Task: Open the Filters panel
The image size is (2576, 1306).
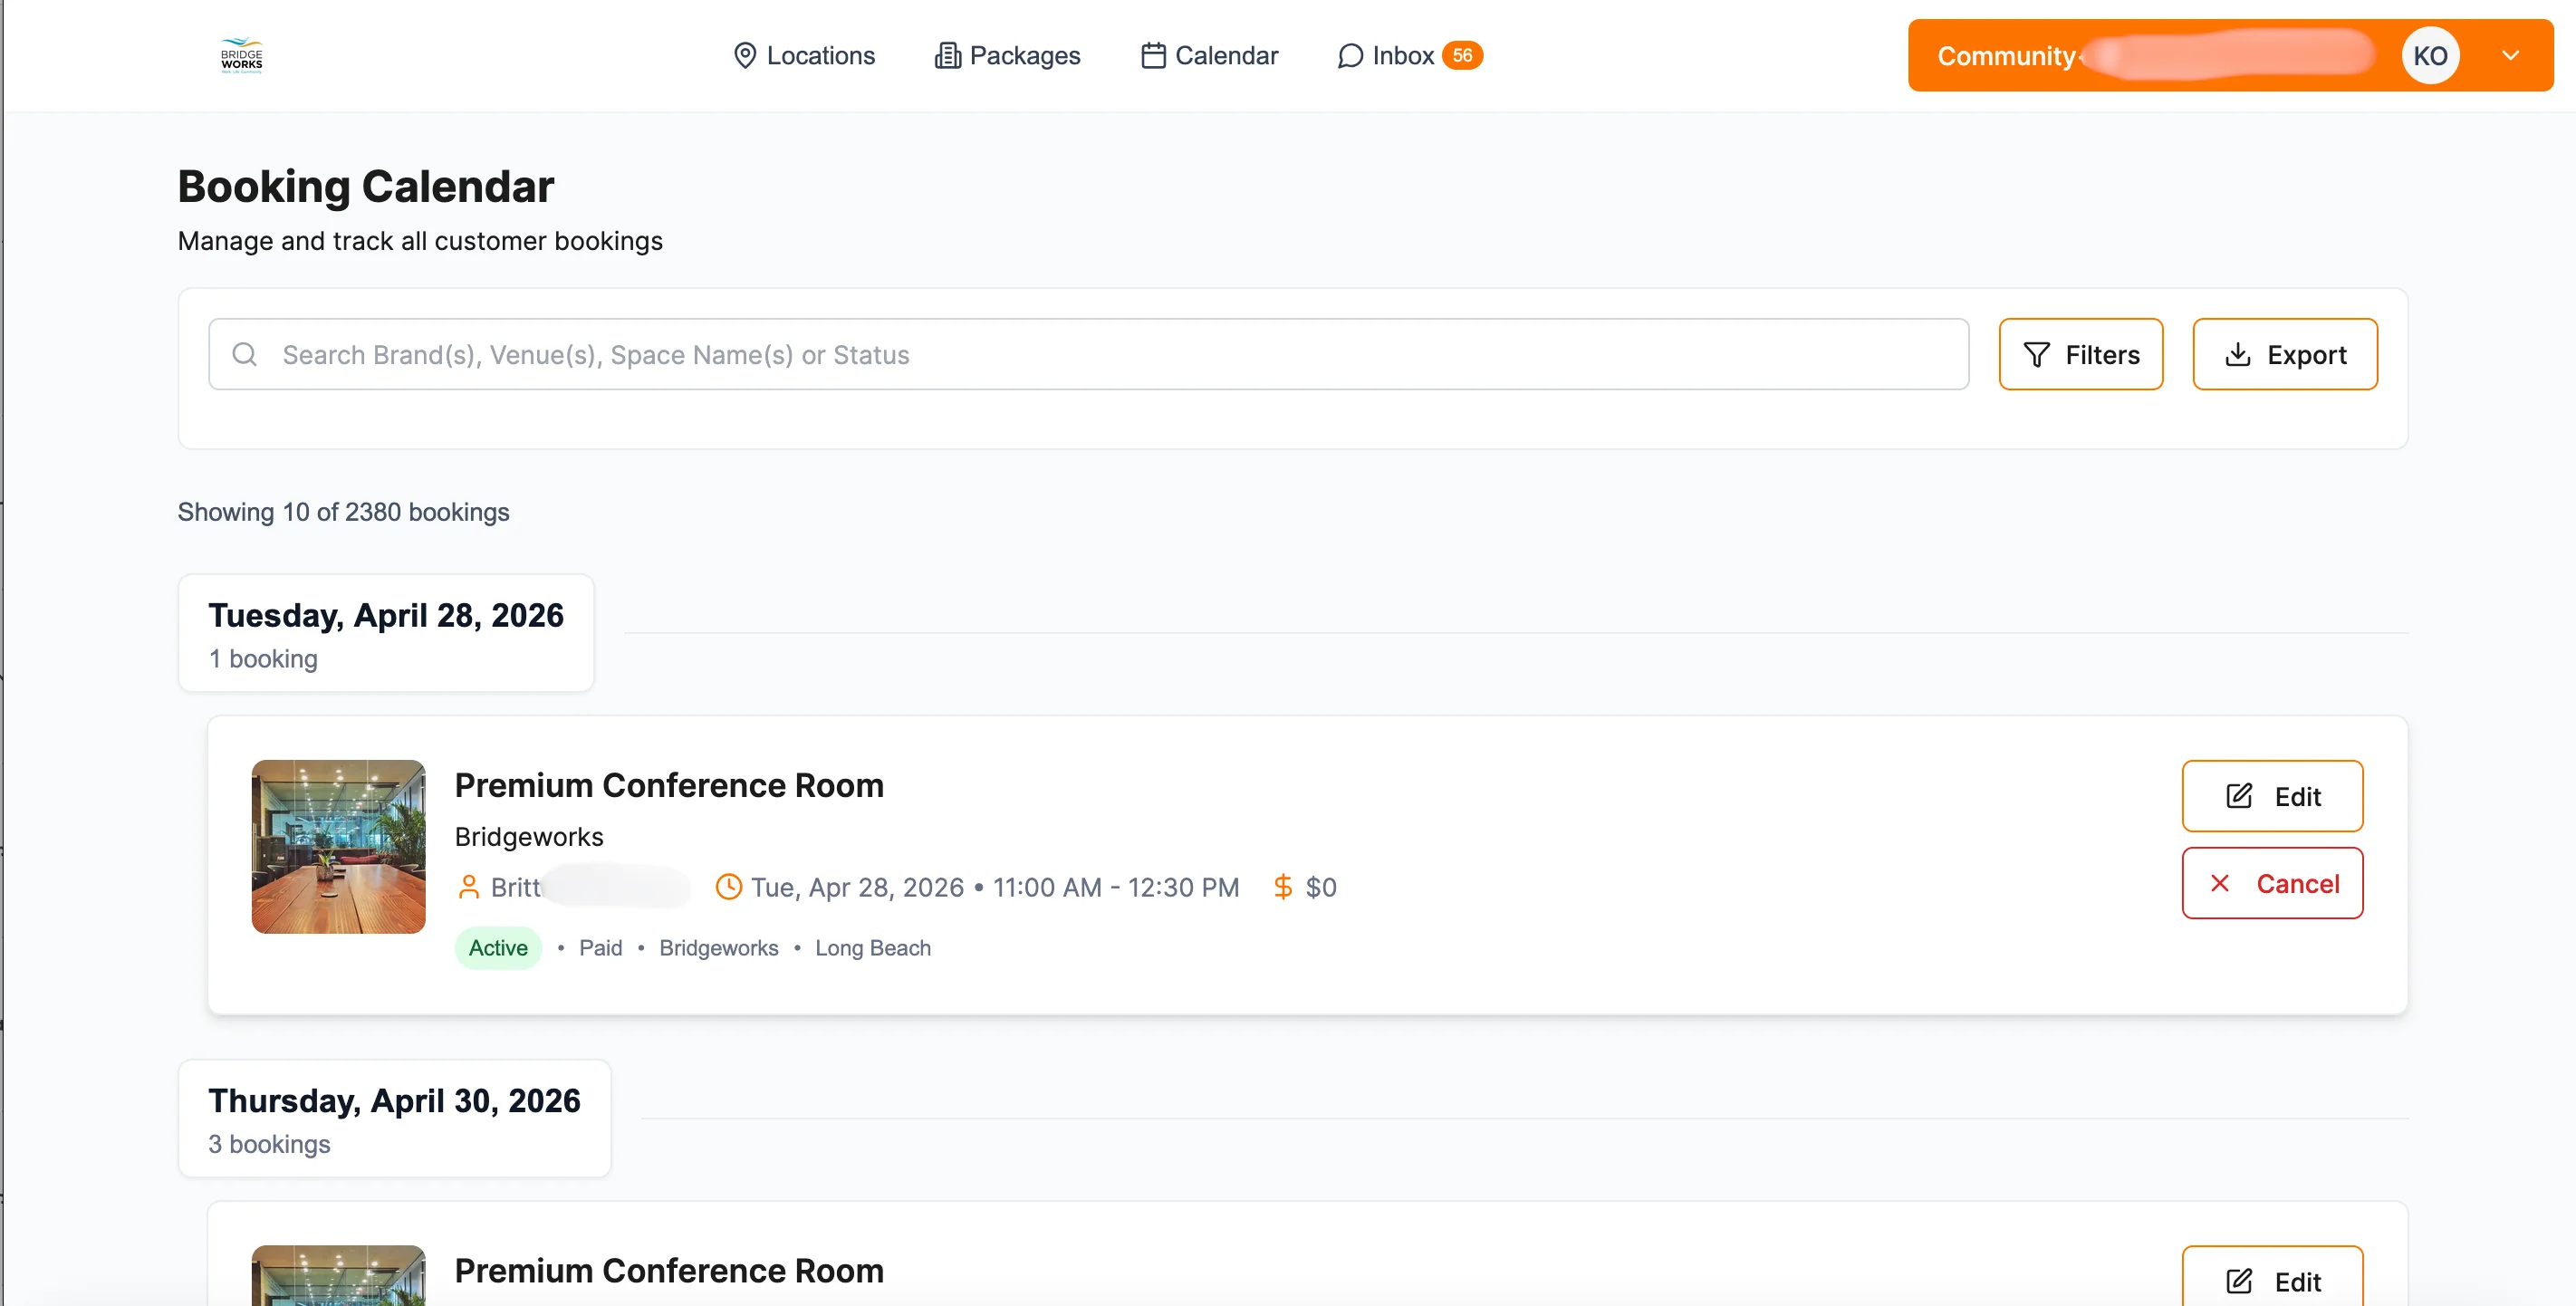Action: pyautogui.click(x=2081, y=355)
